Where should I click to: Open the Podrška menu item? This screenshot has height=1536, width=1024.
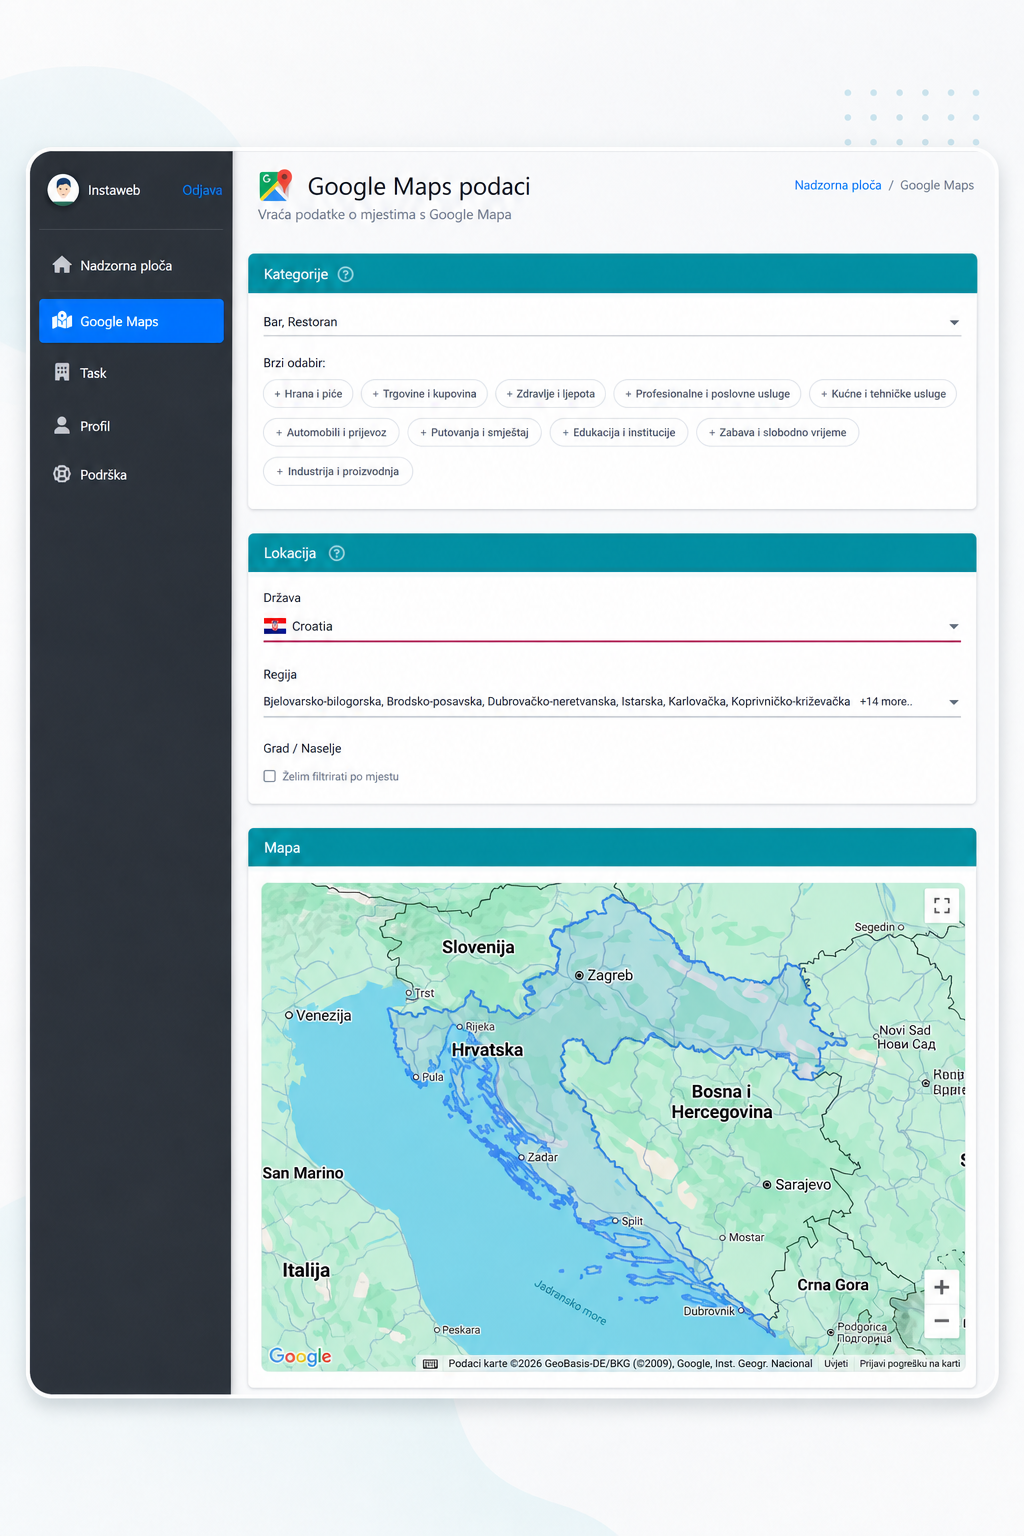tap(131, 475)
